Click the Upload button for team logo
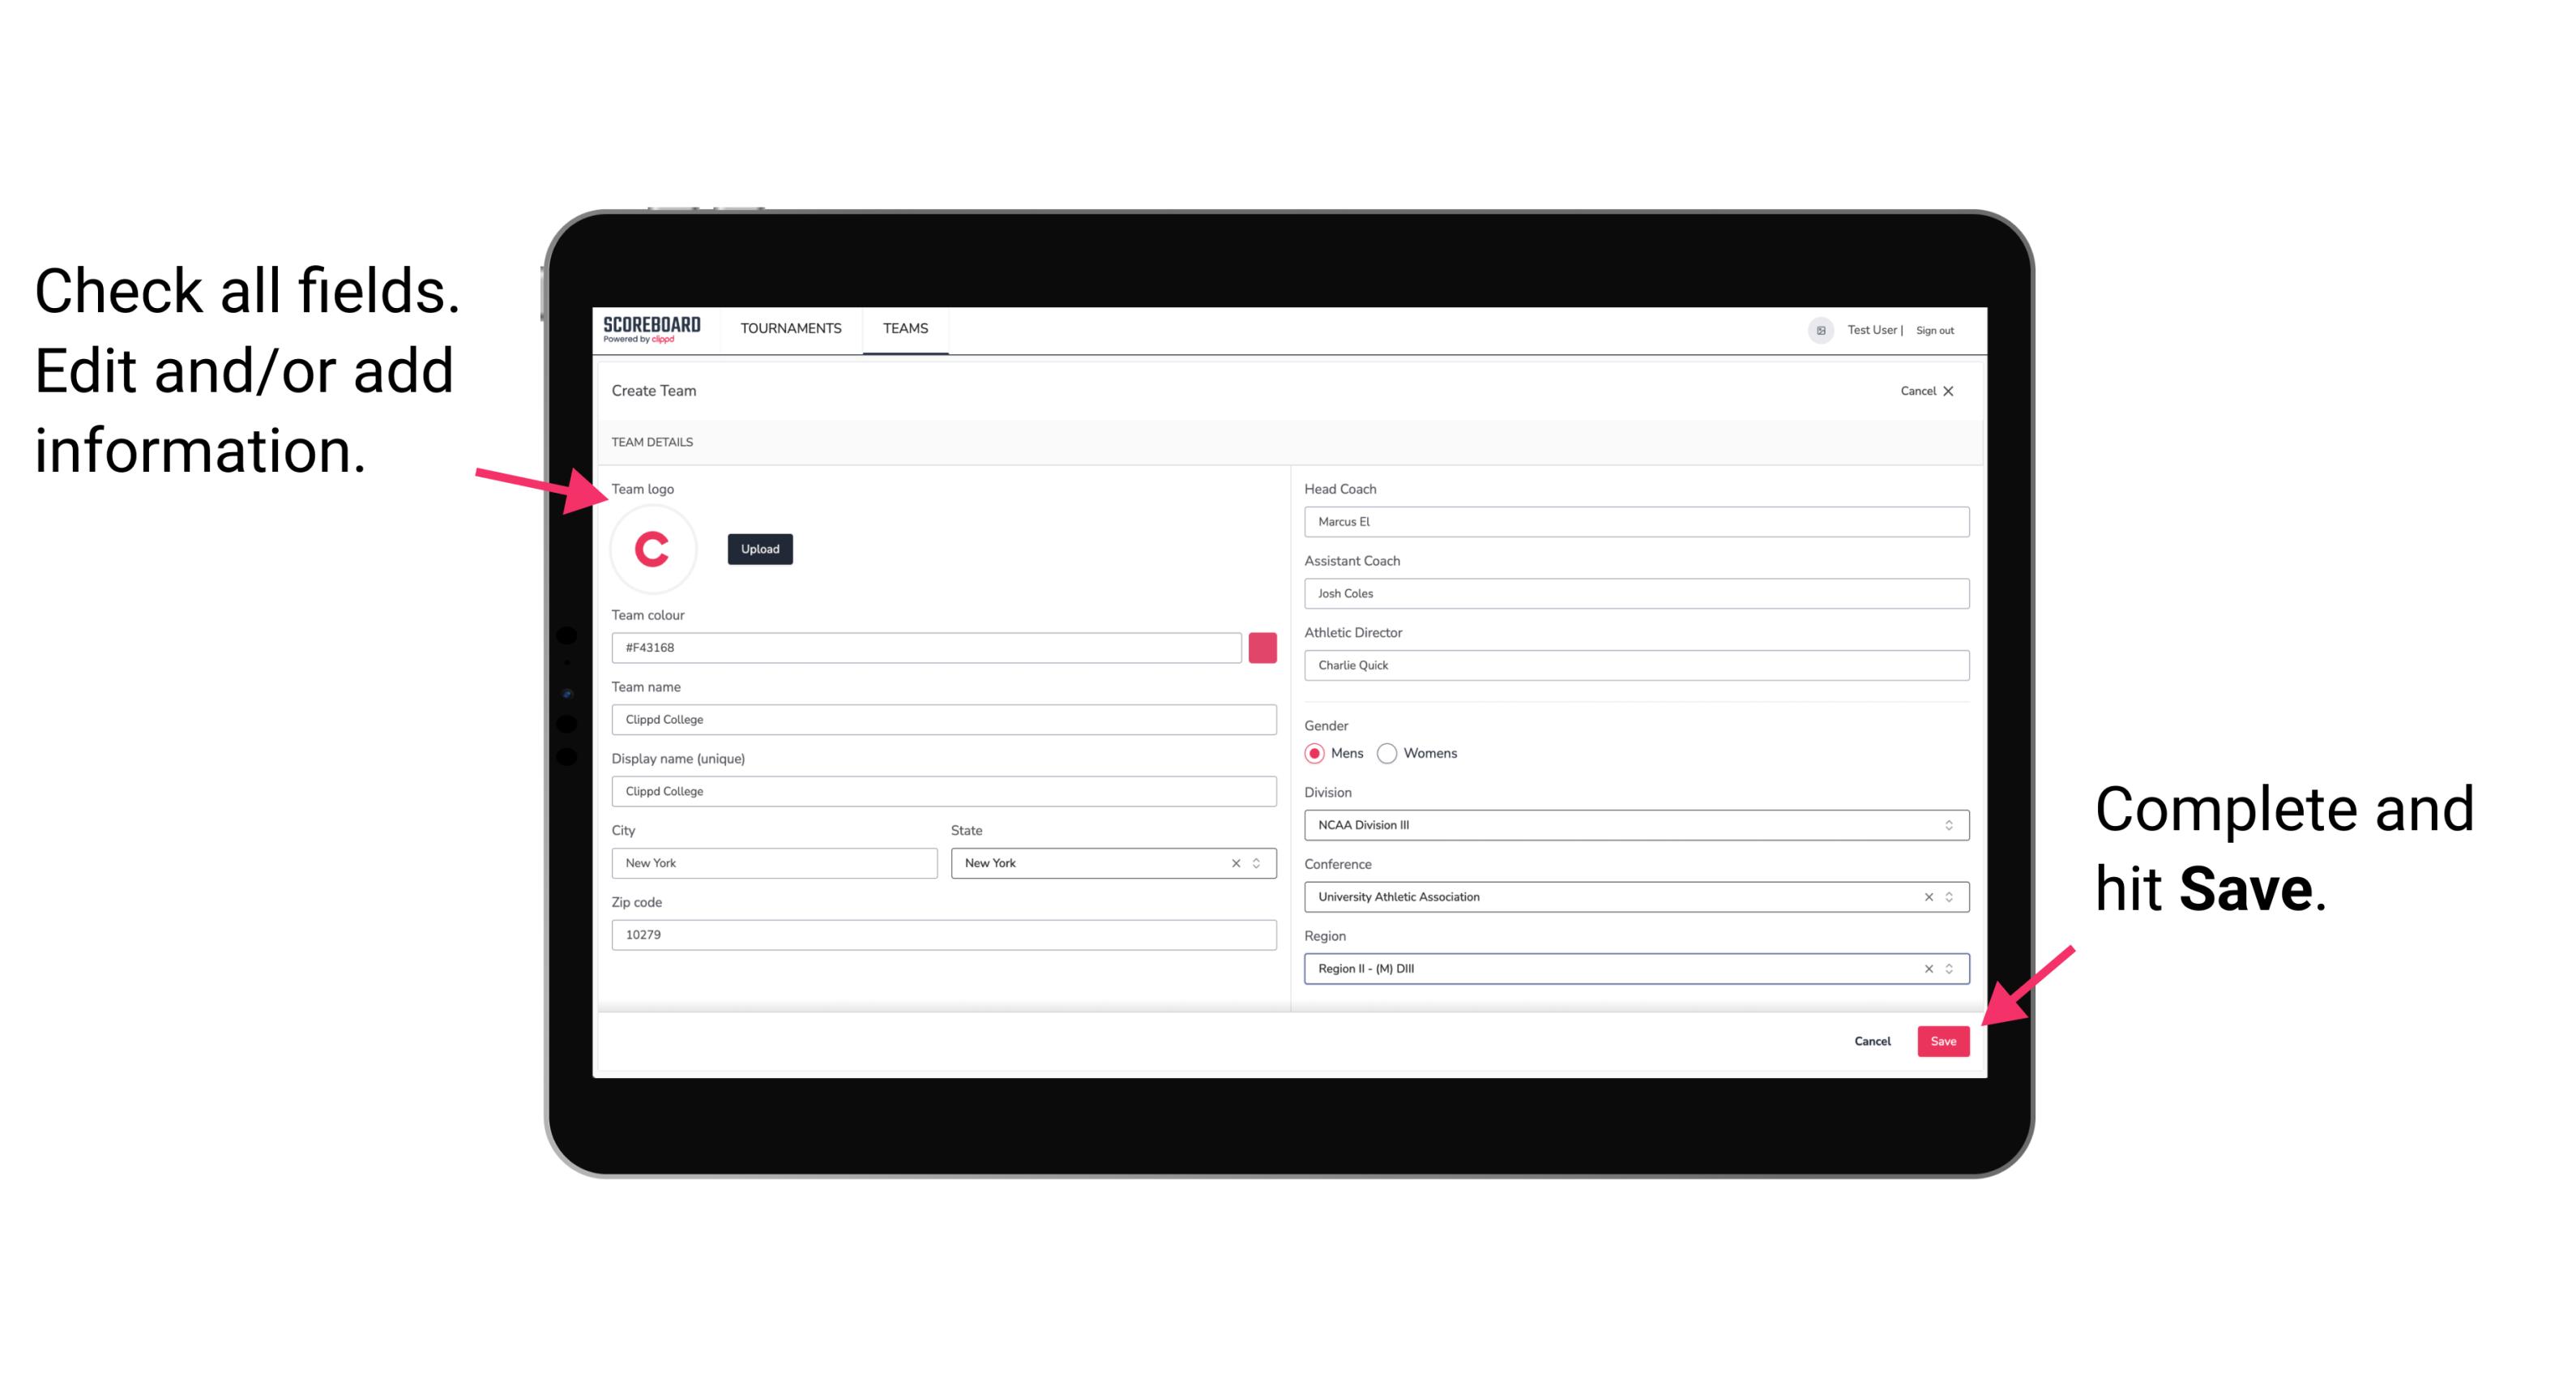The height and width of the screenshot is (1386, 2576). click(761, 548)
